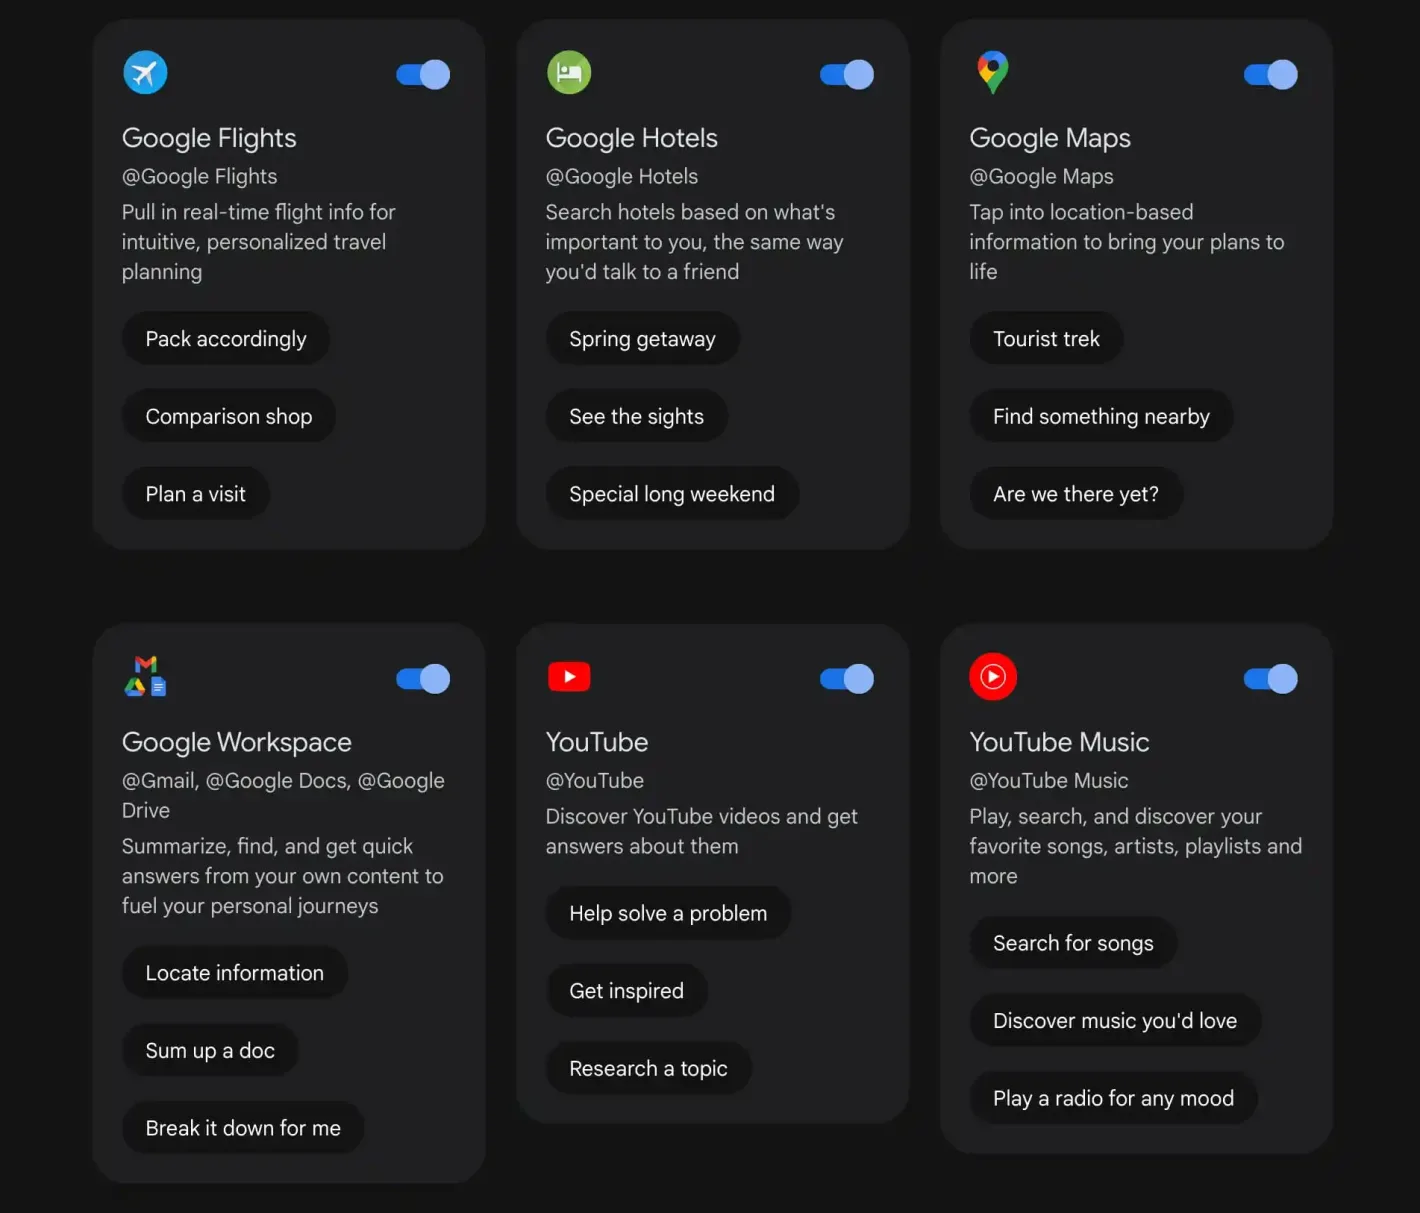Turn off the YouTube extension toggle

pos(846,679)
